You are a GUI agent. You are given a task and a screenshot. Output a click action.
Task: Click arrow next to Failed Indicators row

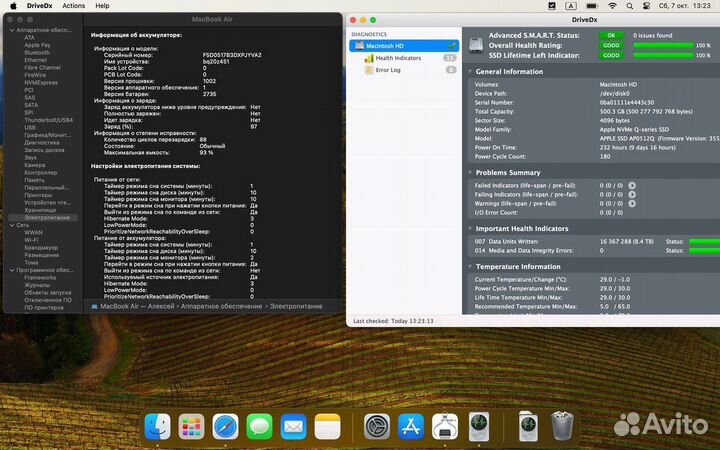pos(632,186)
